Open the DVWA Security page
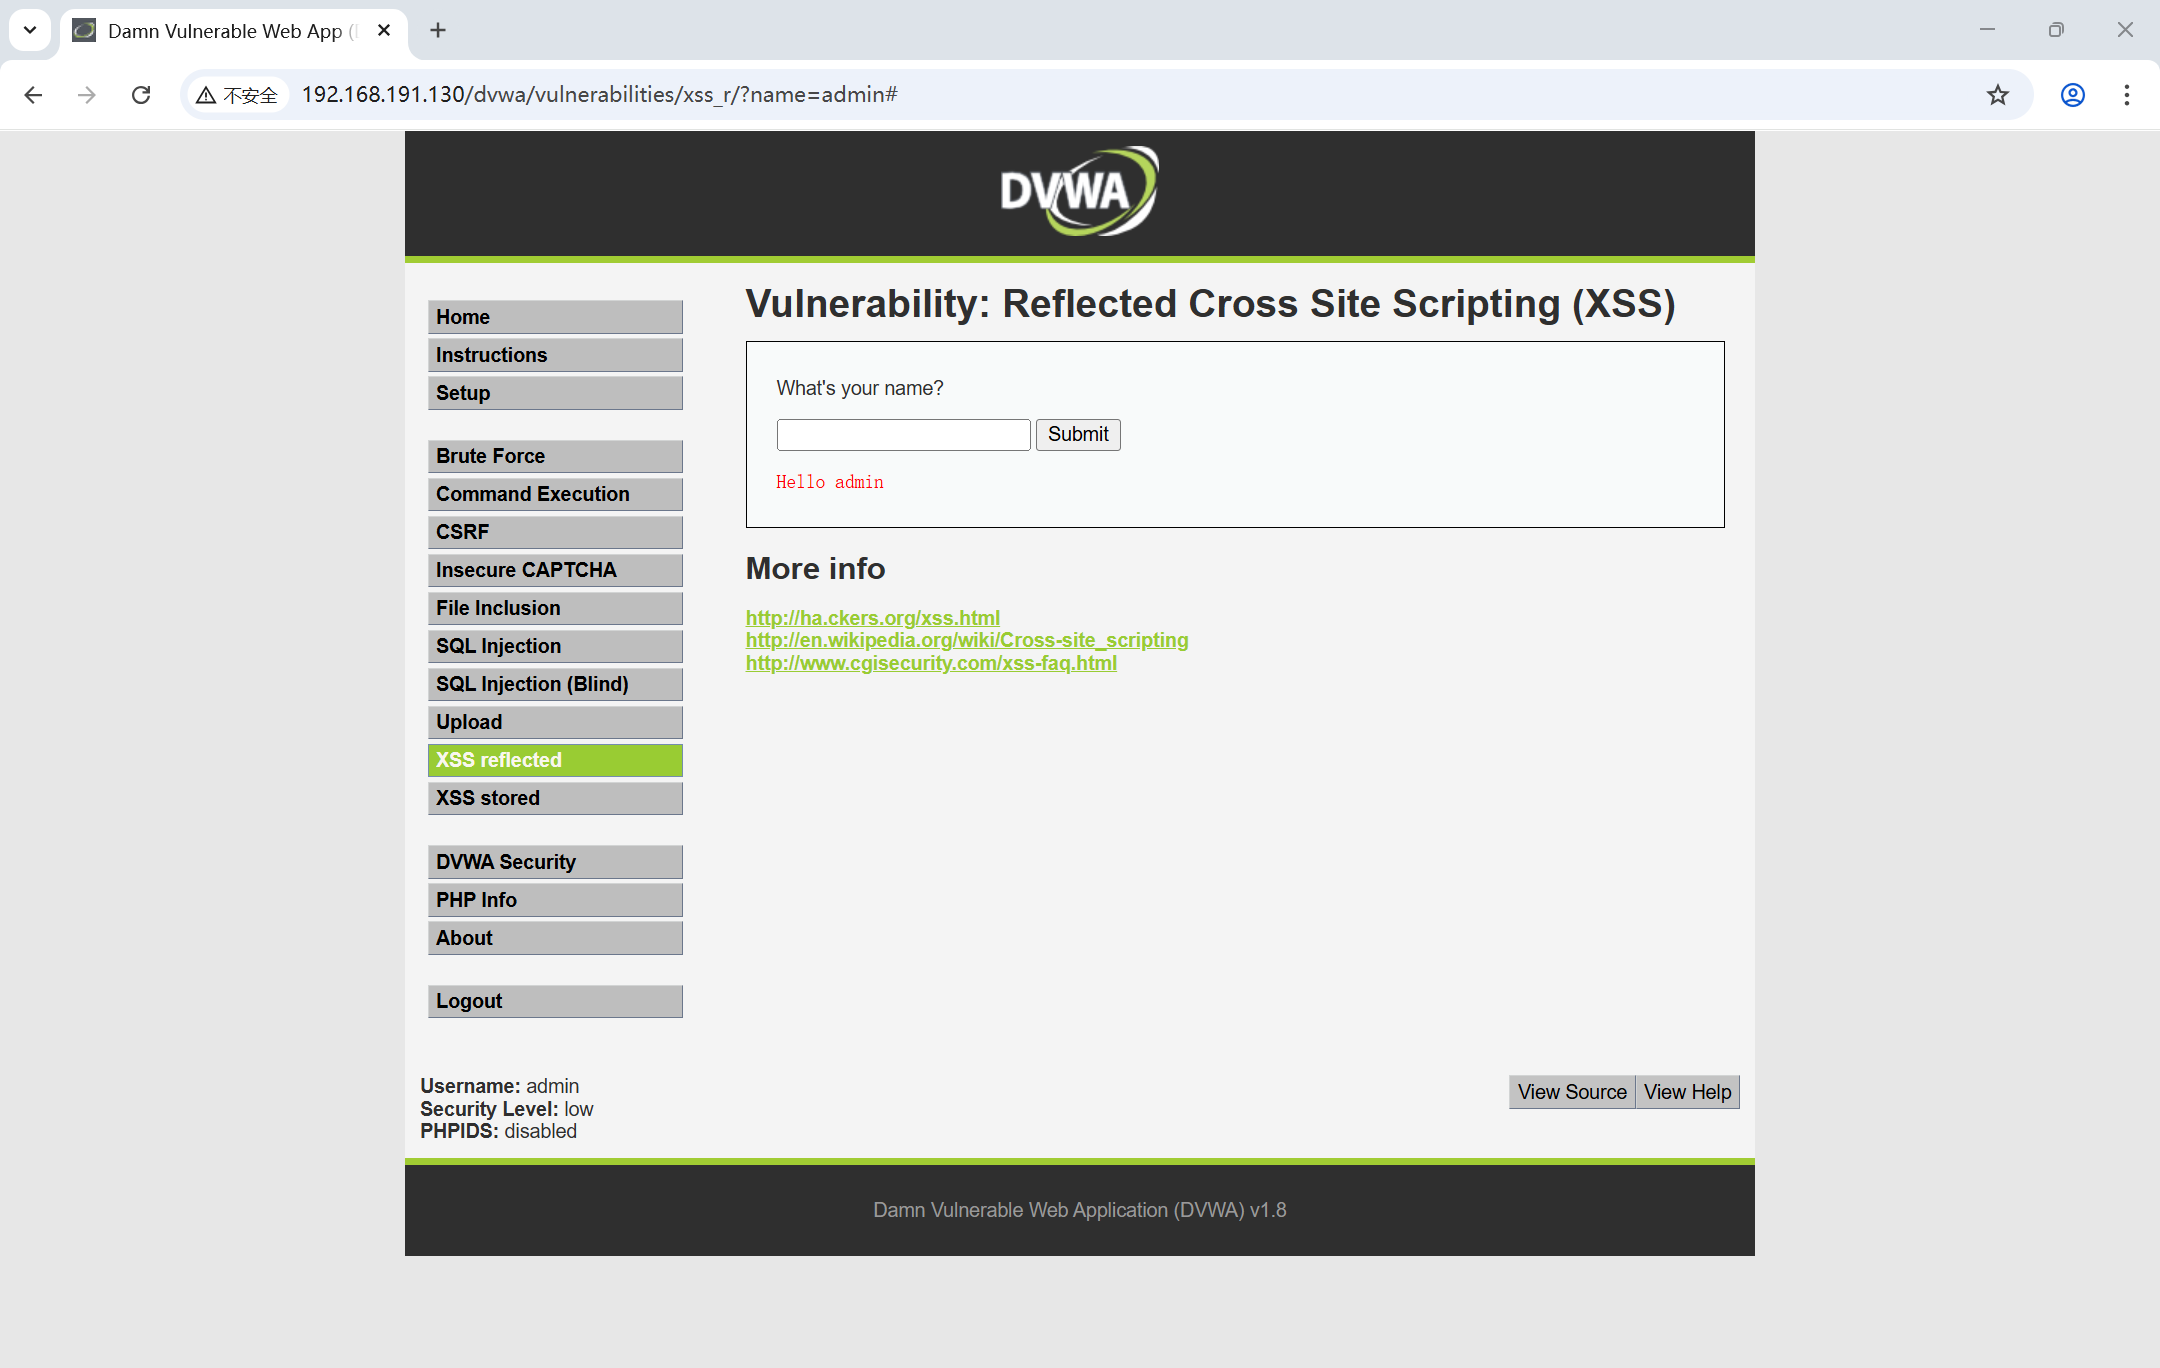The height and width of the screenshot is (1368, 2160). [x=555, y=862]
